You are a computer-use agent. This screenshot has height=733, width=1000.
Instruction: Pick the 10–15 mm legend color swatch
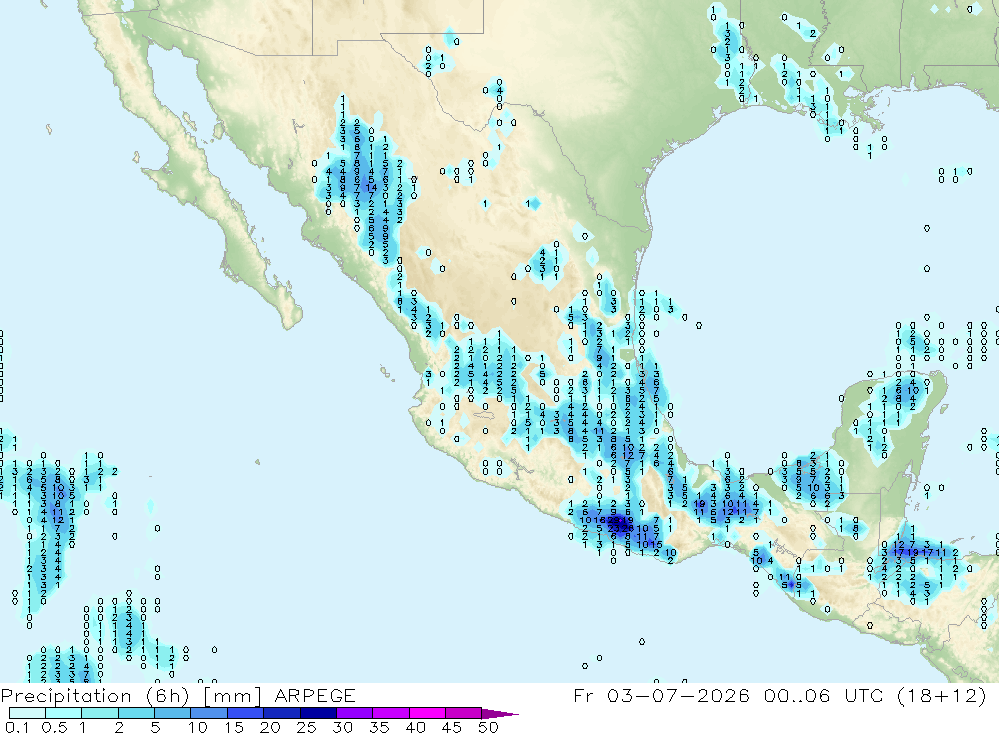[209, 713]
